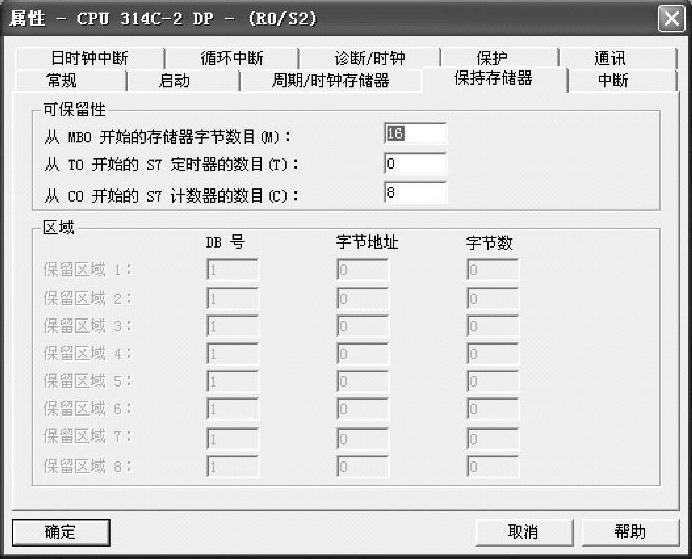Open the 循环中断 tab
This screenshot has height=559, width=692.
pyautogui.click(x=232, y=58)
